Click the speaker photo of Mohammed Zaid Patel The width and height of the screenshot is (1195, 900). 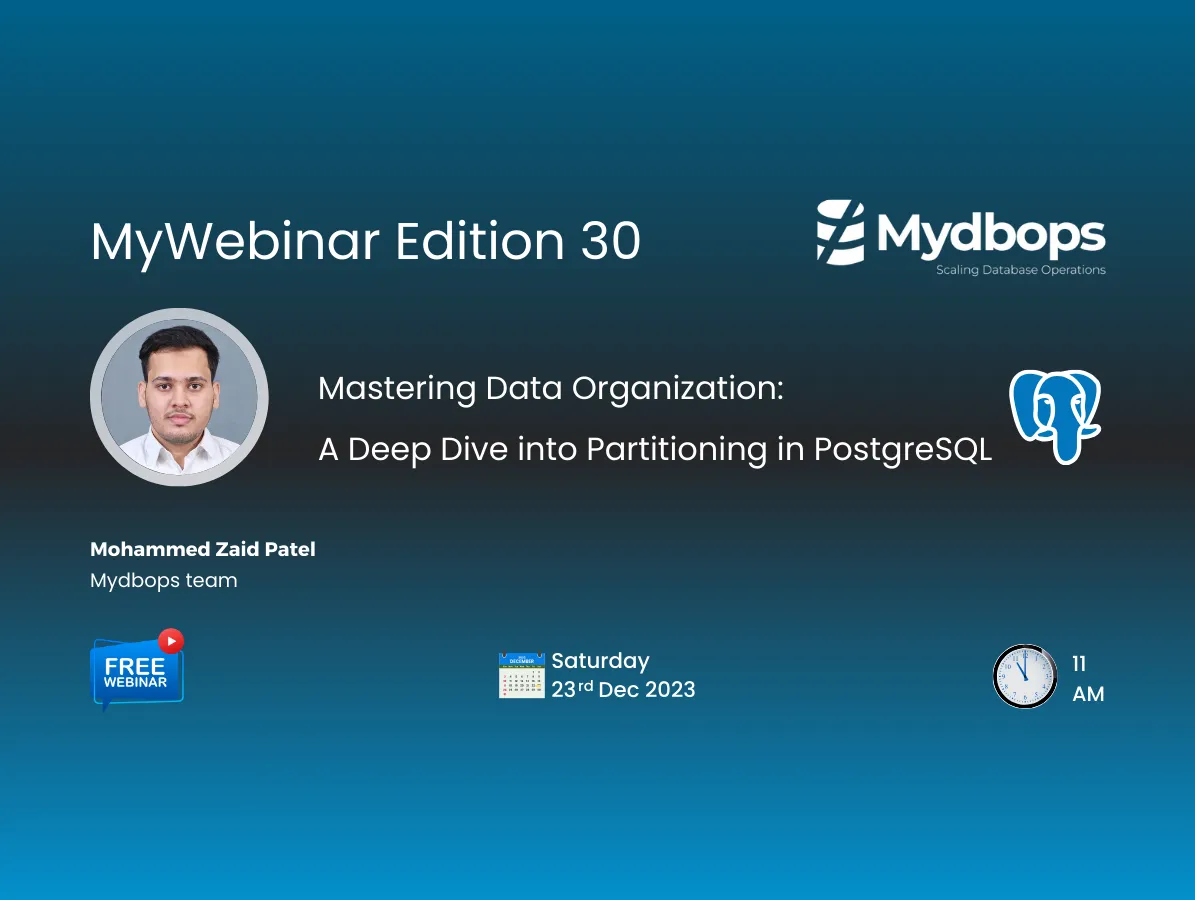click(179, 397)
